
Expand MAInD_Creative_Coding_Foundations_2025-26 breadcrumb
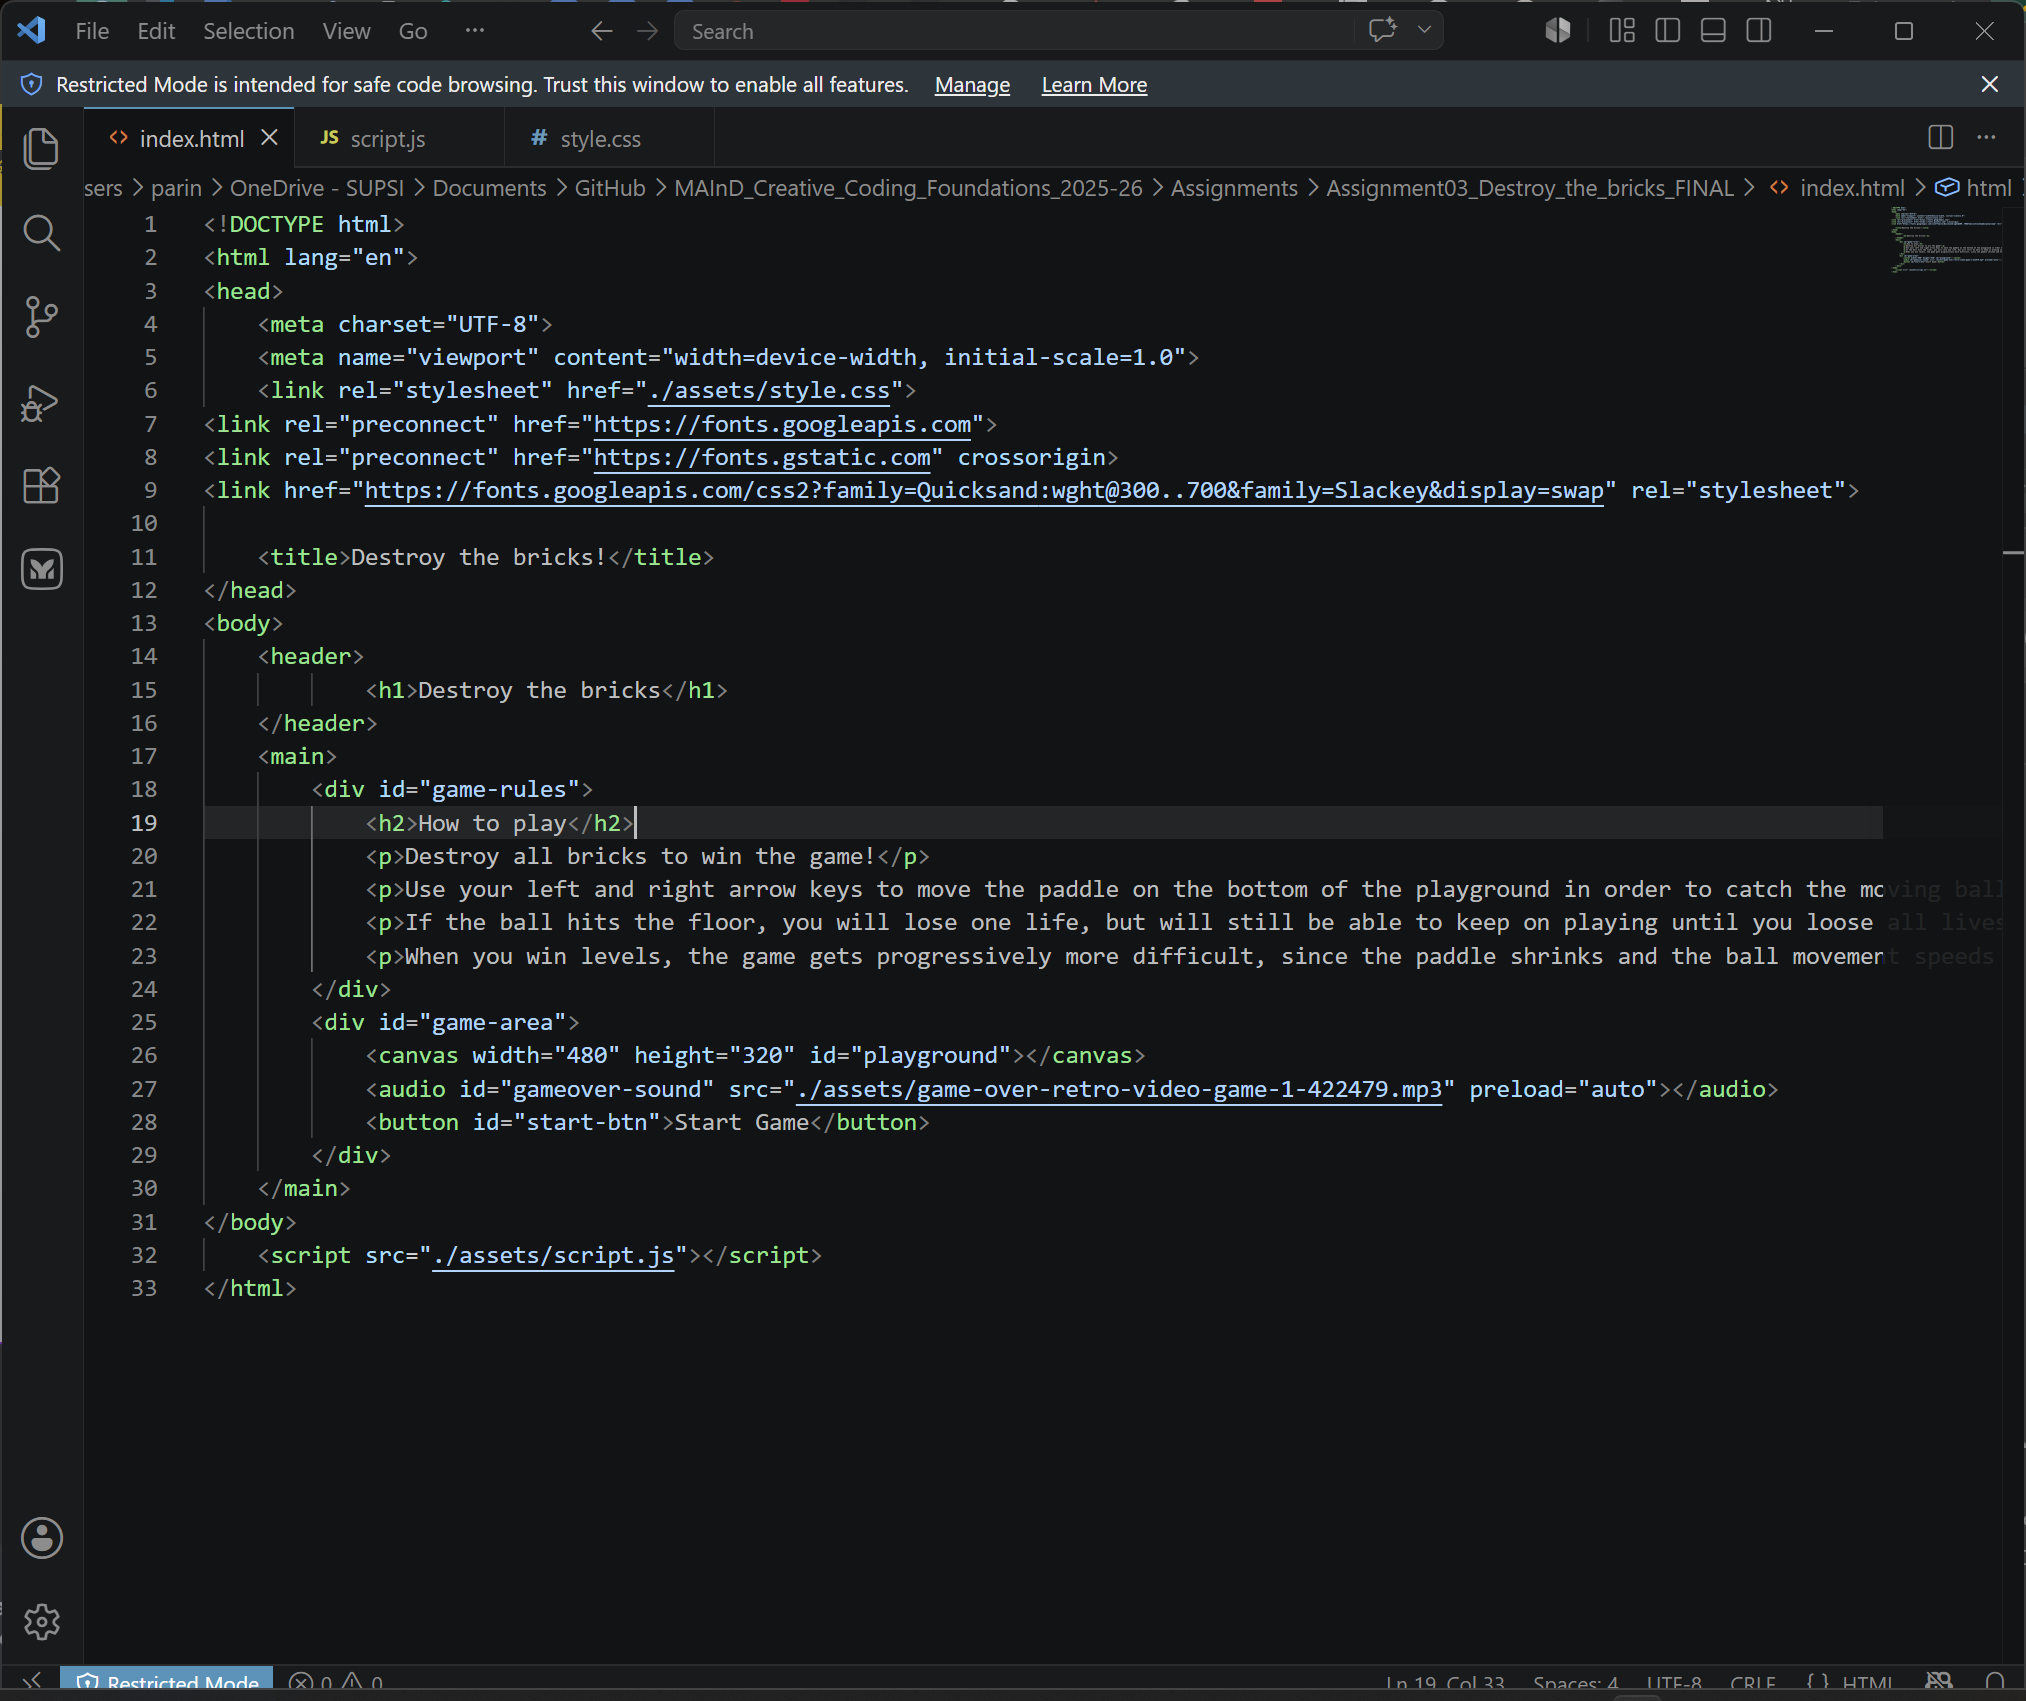908,188
